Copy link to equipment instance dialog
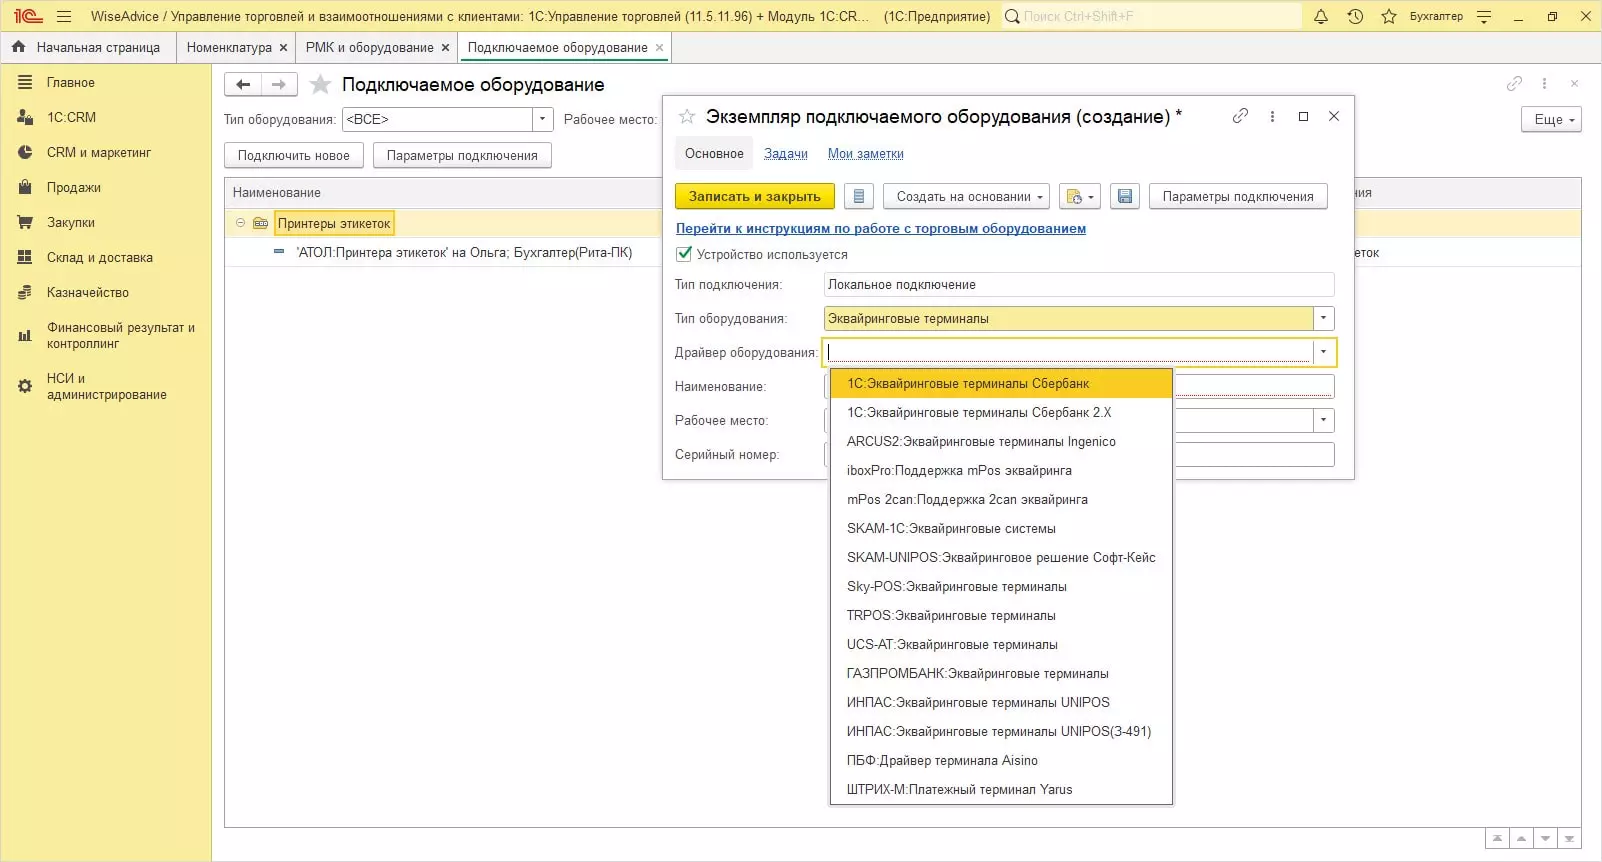 [1240, 116]
